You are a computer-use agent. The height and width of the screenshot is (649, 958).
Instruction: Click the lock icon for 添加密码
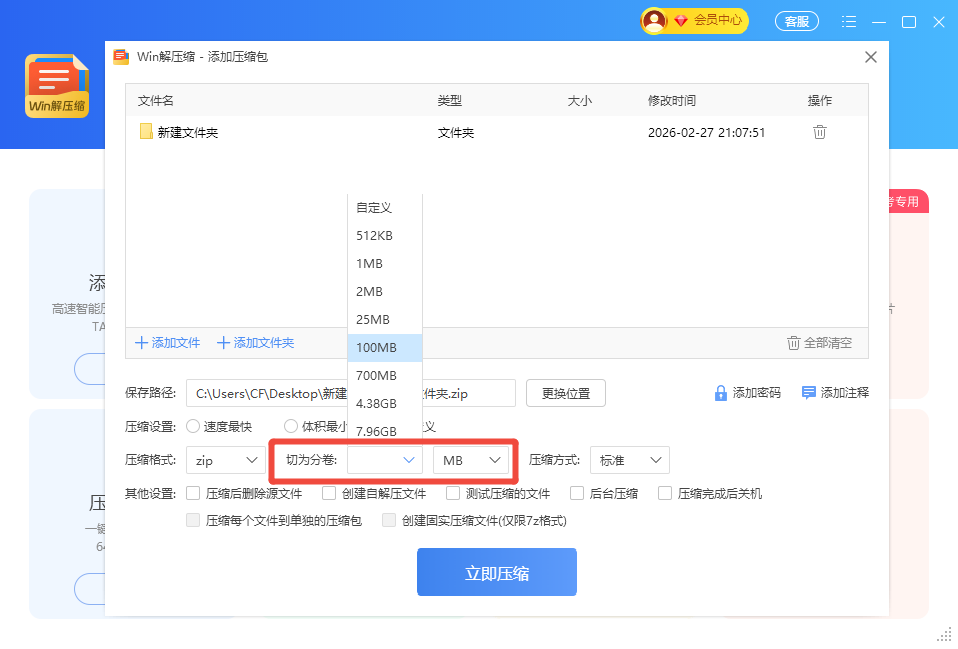[x=720, y=393]
